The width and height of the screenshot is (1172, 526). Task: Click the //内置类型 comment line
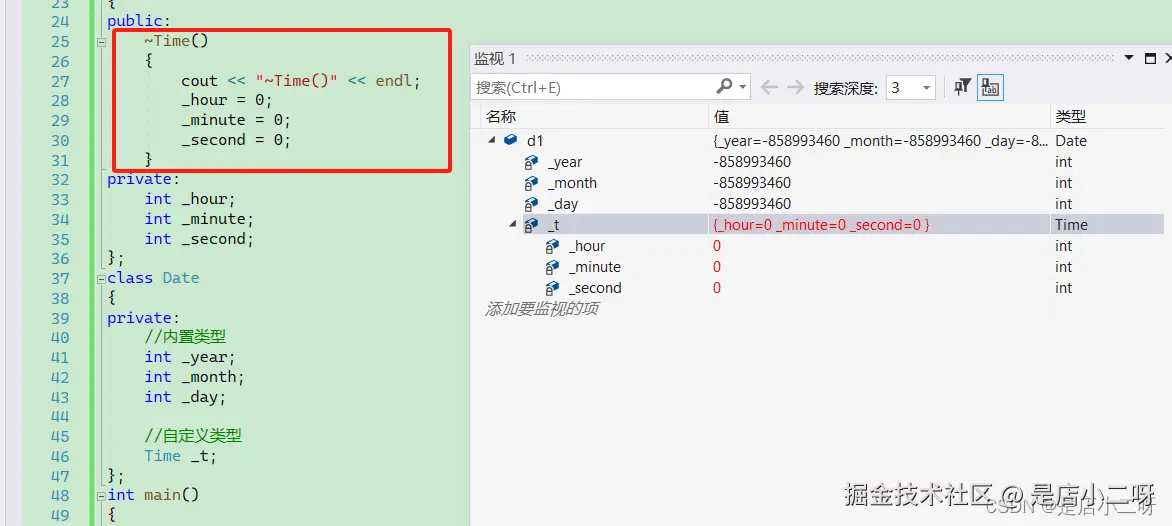click(185, 337)
